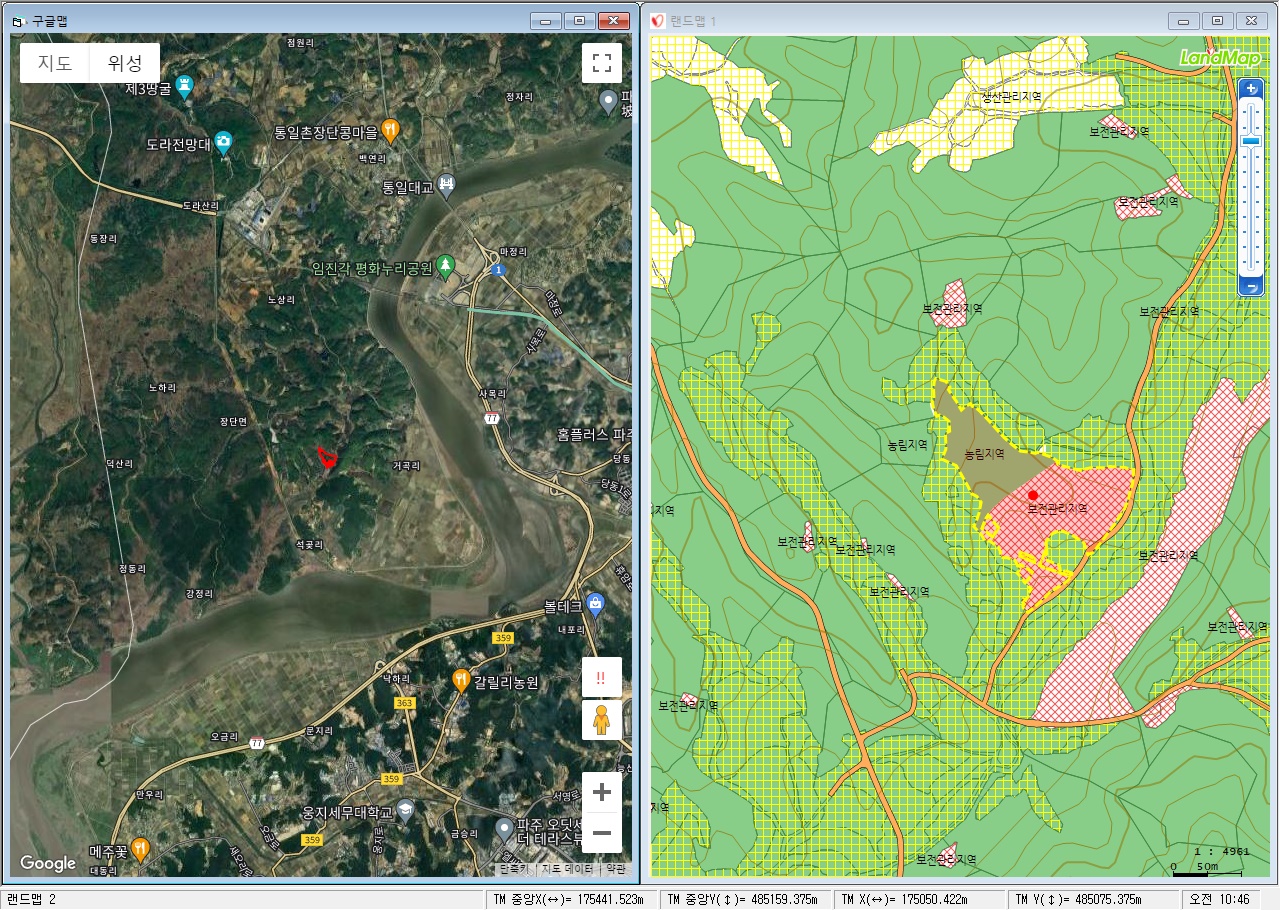
Task: Click the red !! button on Google map
Action: tap(602, 677)
